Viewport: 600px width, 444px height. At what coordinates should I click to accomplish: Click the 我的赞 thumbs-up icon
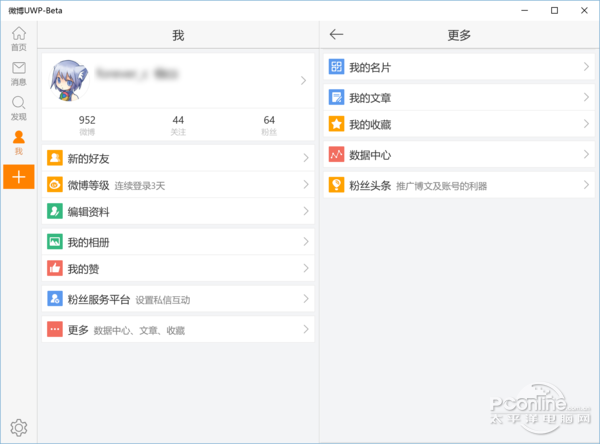[55, 269]
